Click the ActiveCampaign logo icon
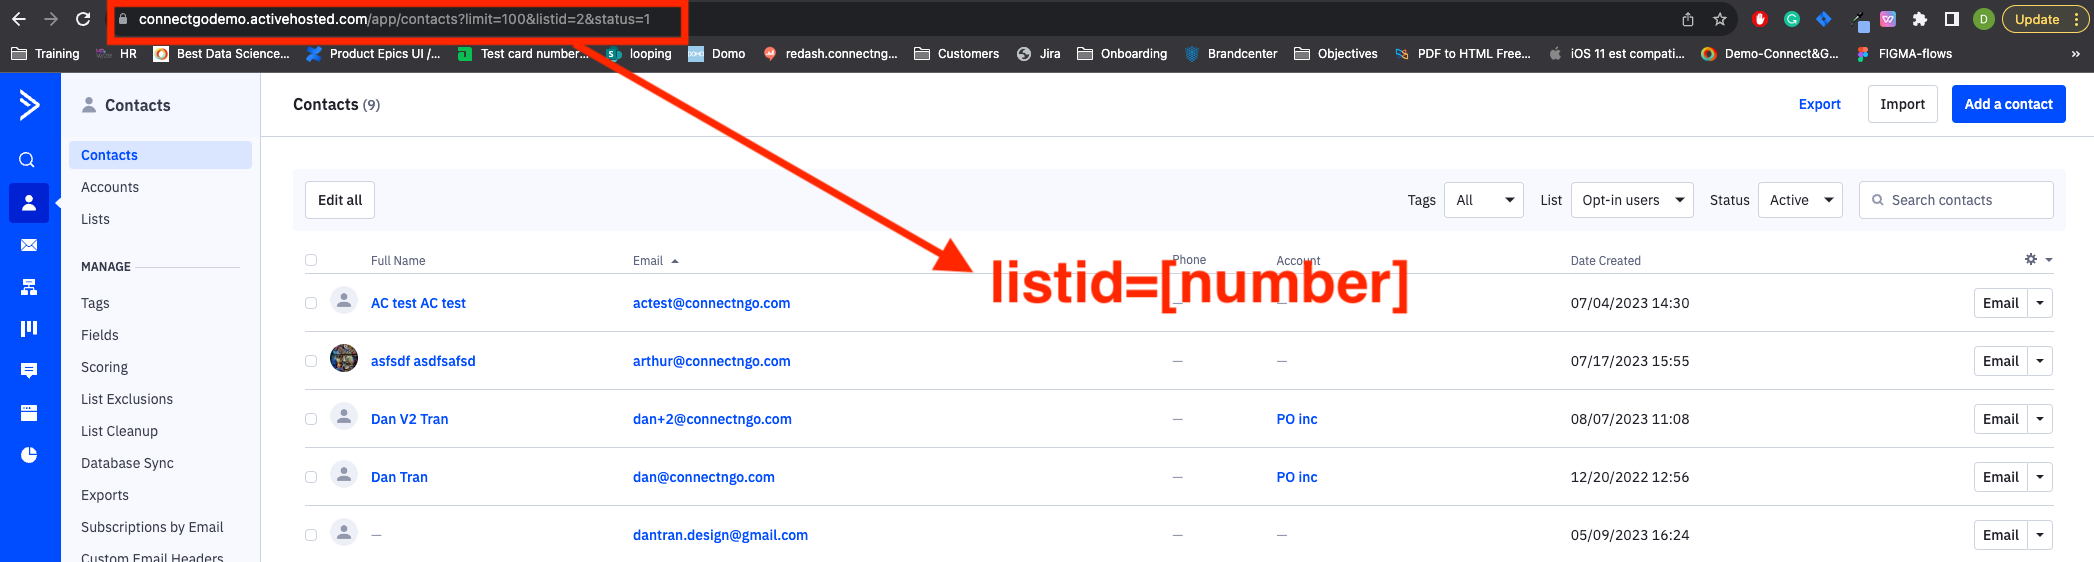 [29, 104]
